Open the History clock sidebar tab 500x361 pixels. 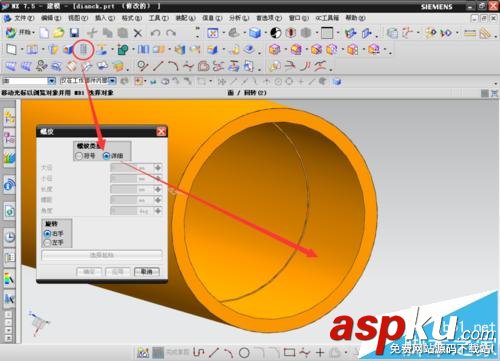pos(9,237)
